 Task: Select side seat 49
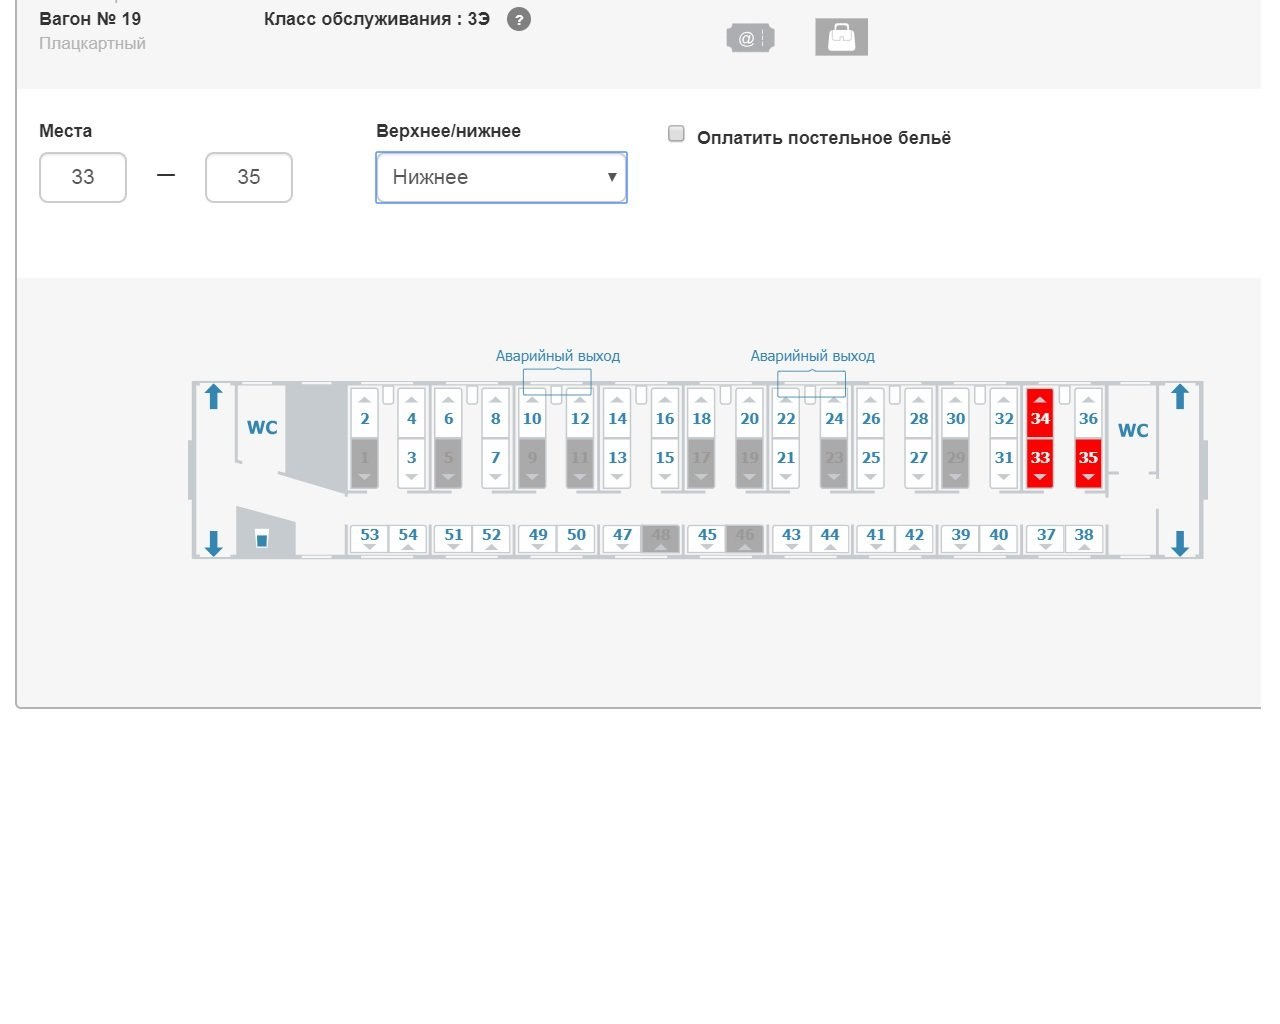click(538, 539)
